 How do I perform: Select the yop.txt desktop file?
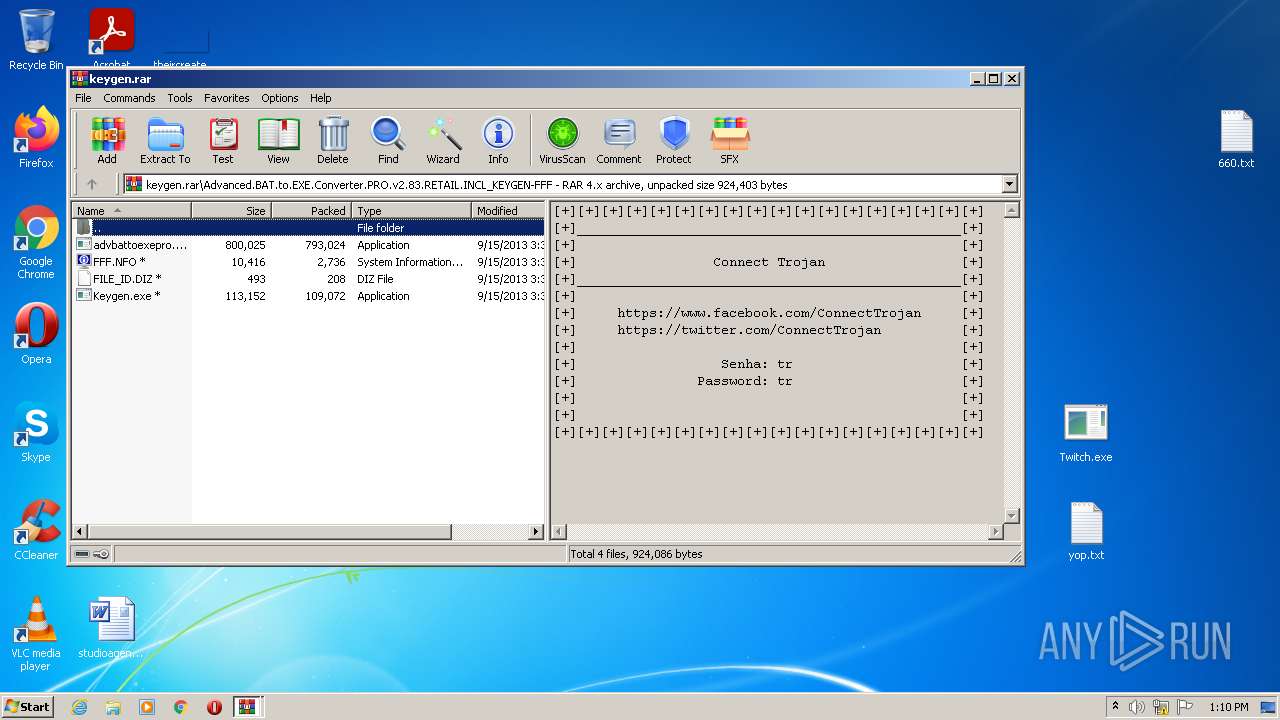1086,530
